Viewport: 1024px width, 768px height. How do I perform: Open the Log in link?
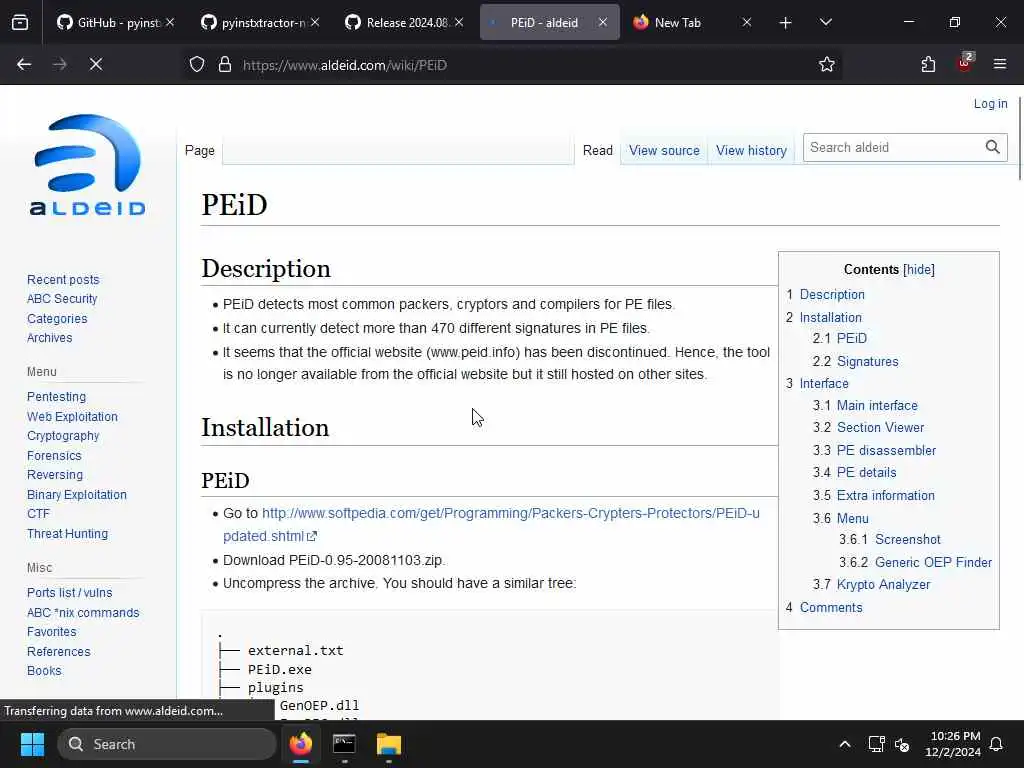point(990,104)
